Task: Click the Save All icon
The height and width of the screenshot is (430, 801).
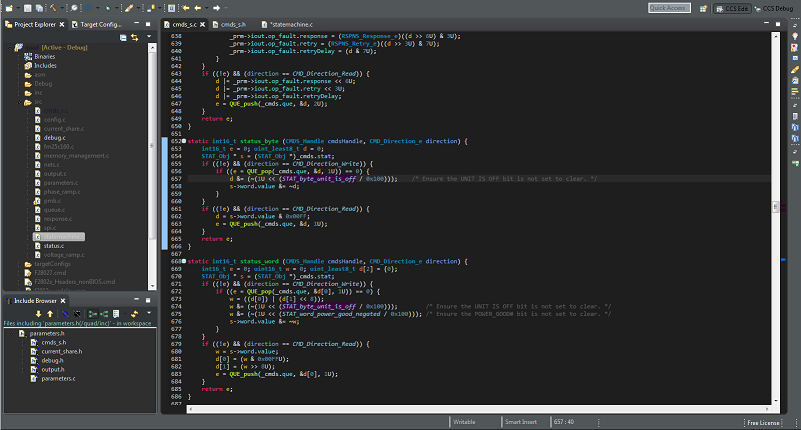Action: pos(39,8)
